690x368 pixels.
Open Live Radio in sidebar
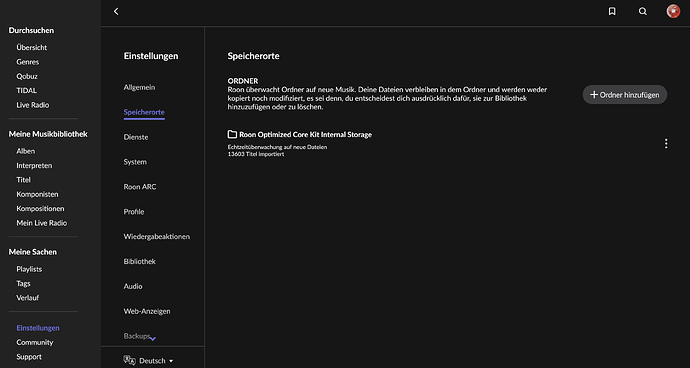[33, 105]
